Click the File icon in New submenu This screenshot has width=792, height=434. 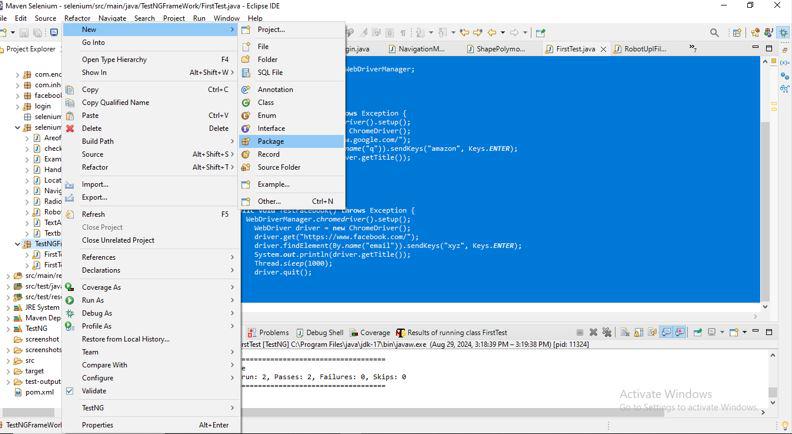[245, 46]
